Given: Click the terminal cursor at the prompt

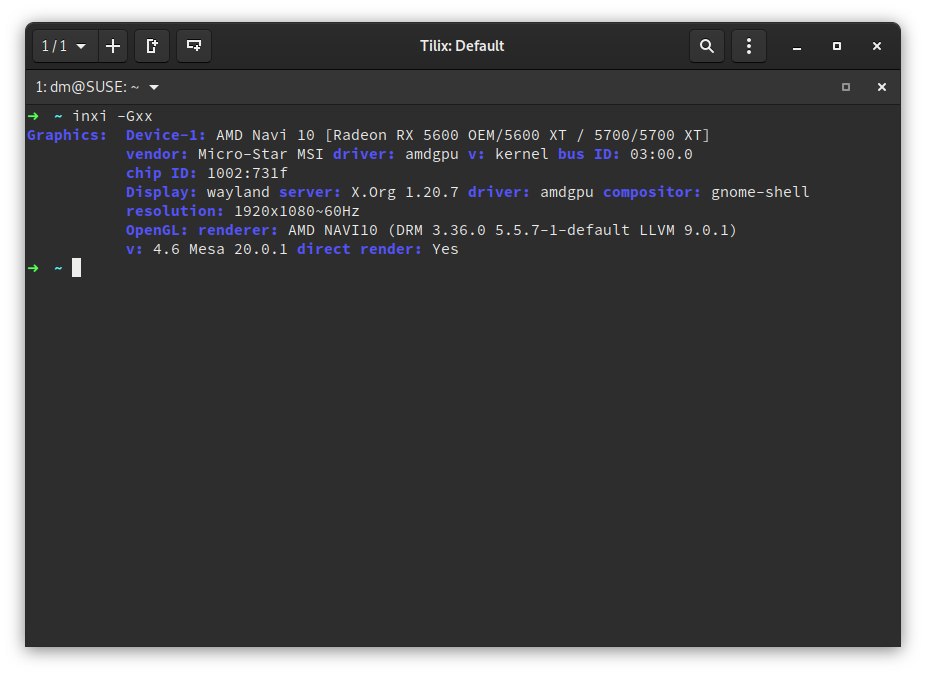Looking at the screenshot, I should [76, 268].
